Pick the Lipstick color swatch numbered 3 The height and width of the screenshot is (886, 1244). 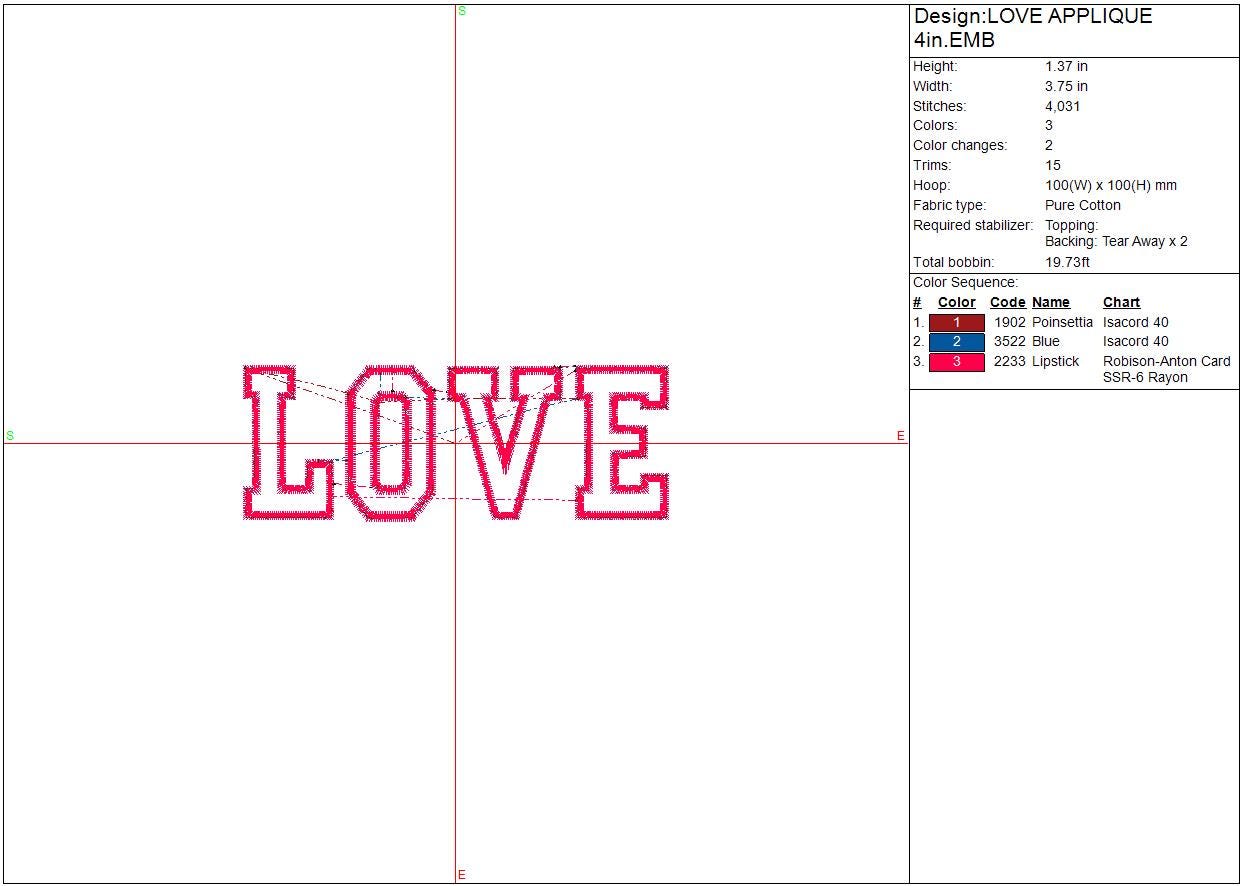coord(956,361)
